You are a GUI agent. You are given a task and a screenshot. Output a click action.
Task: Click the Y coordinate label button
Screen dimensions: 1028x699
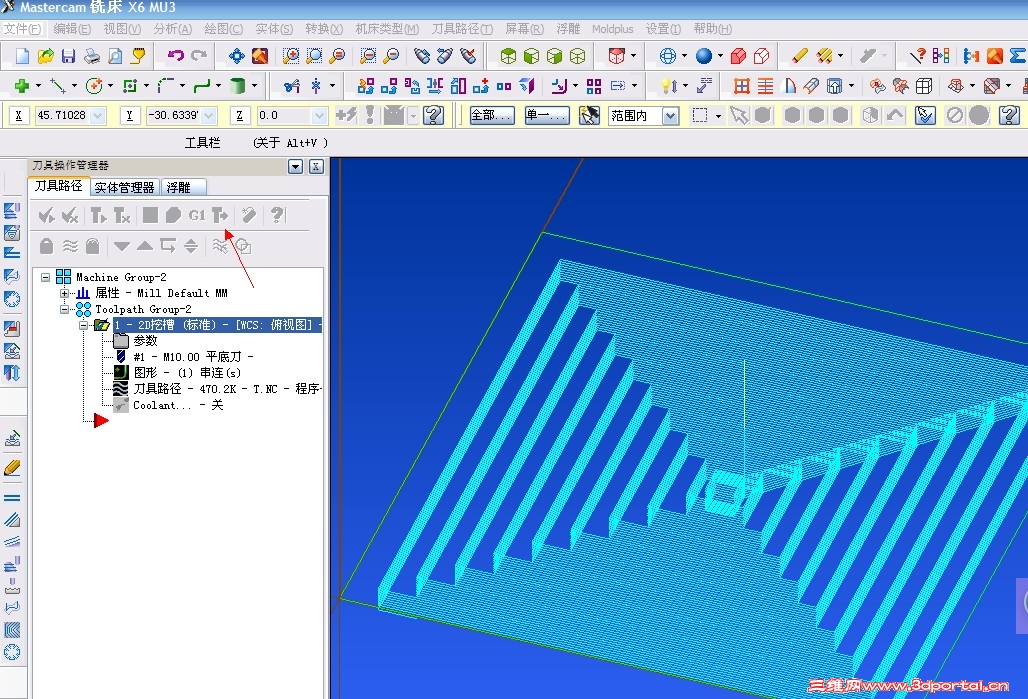click(x=129, y=116)
